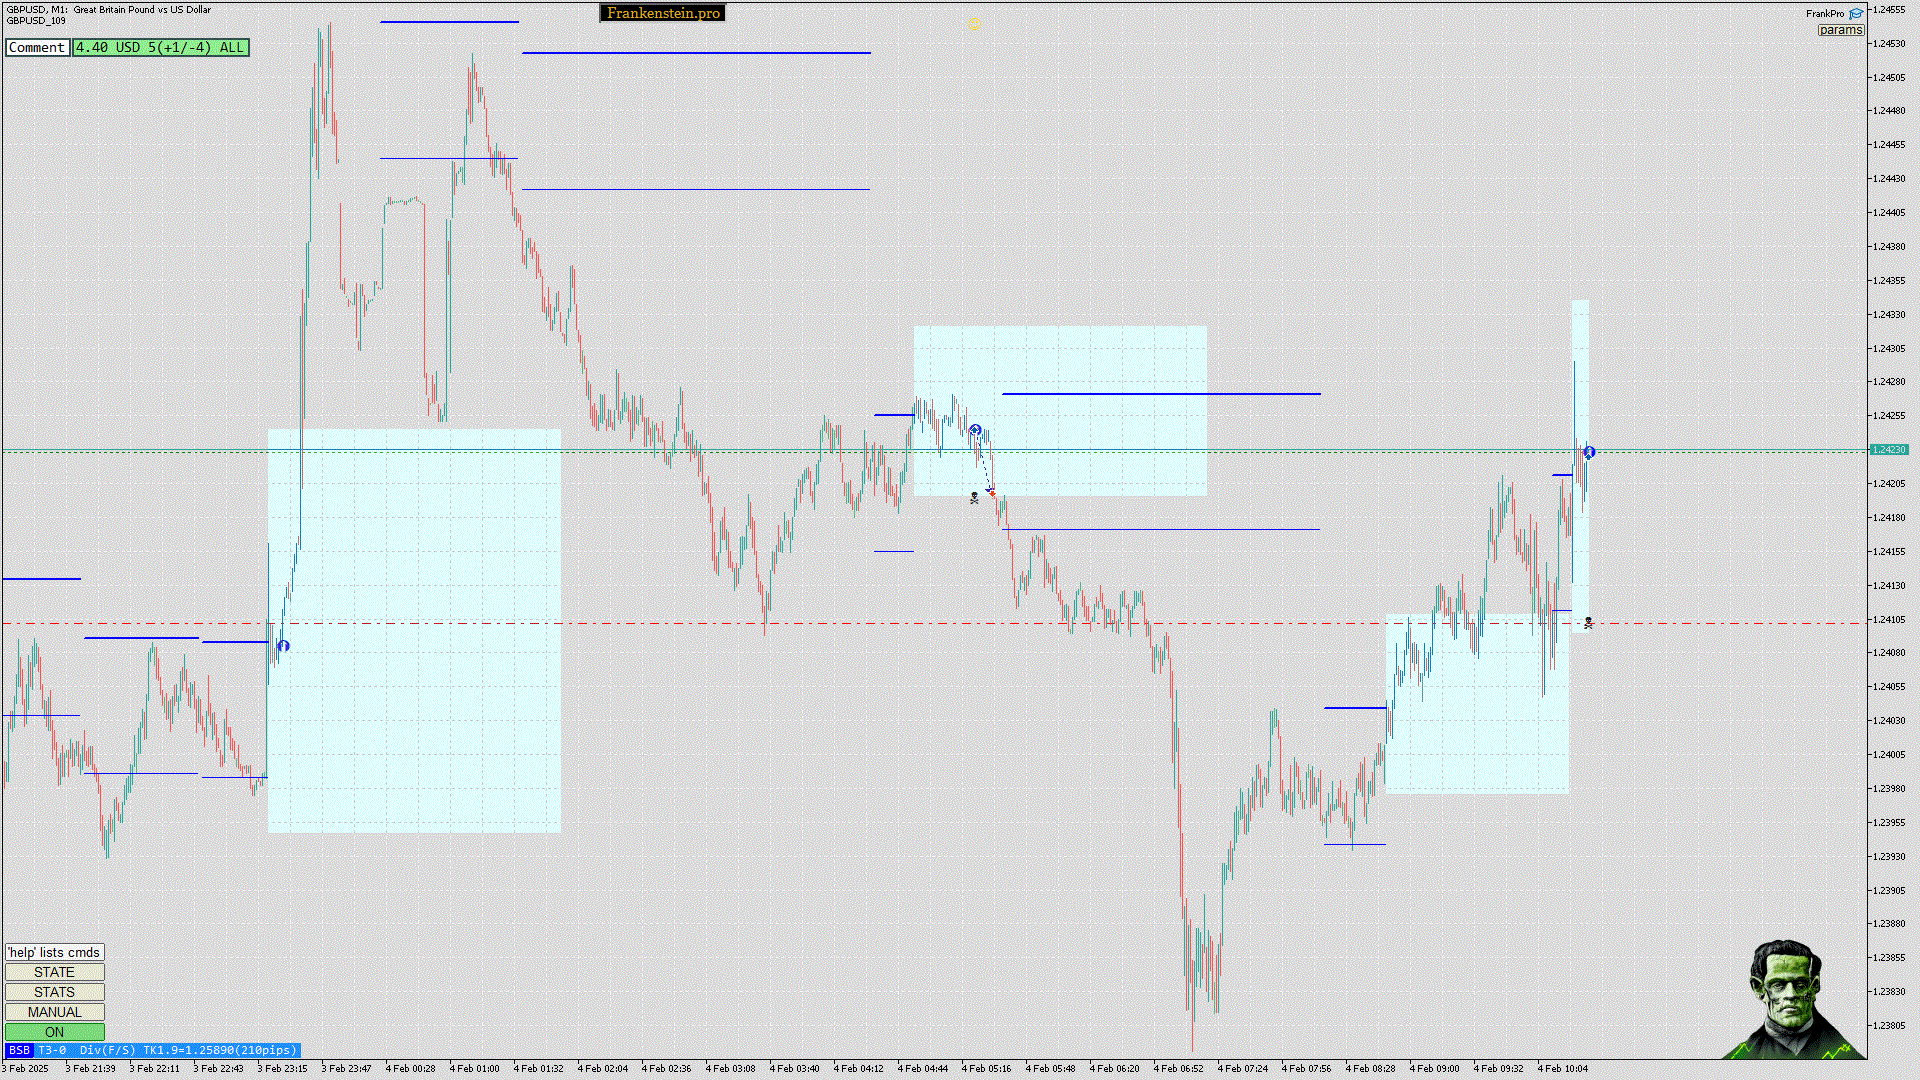The height and width of the screenshot is (1080, 1920).
Task: Click the green 1.24230 price axis label
Action: 1888,450
